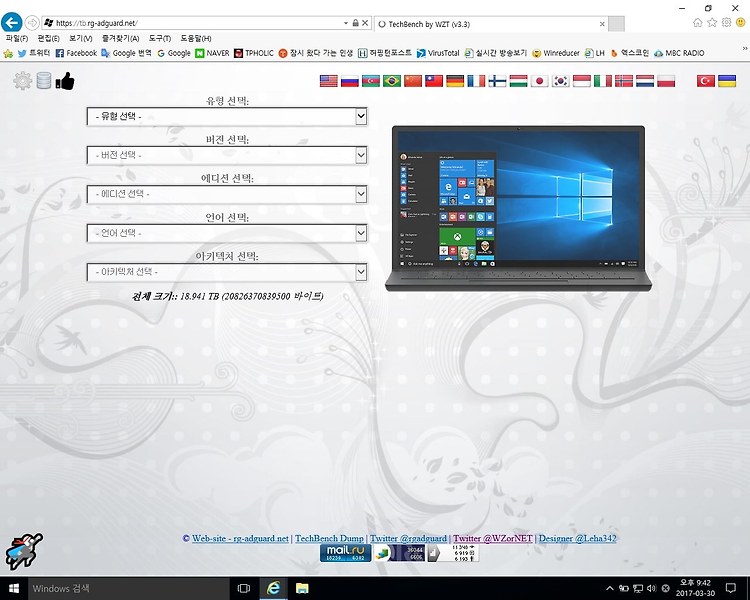Viewport: 750px width, 600px height.
Task: Open the NAVER bookmark
Action: coord(212,53)
